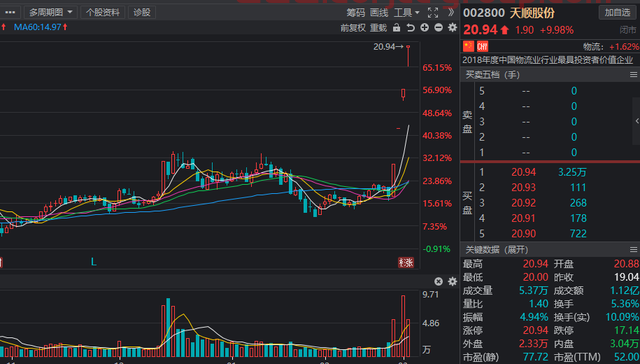
Task: Click bid 5 volume 722
Action: tap(579, 233)
